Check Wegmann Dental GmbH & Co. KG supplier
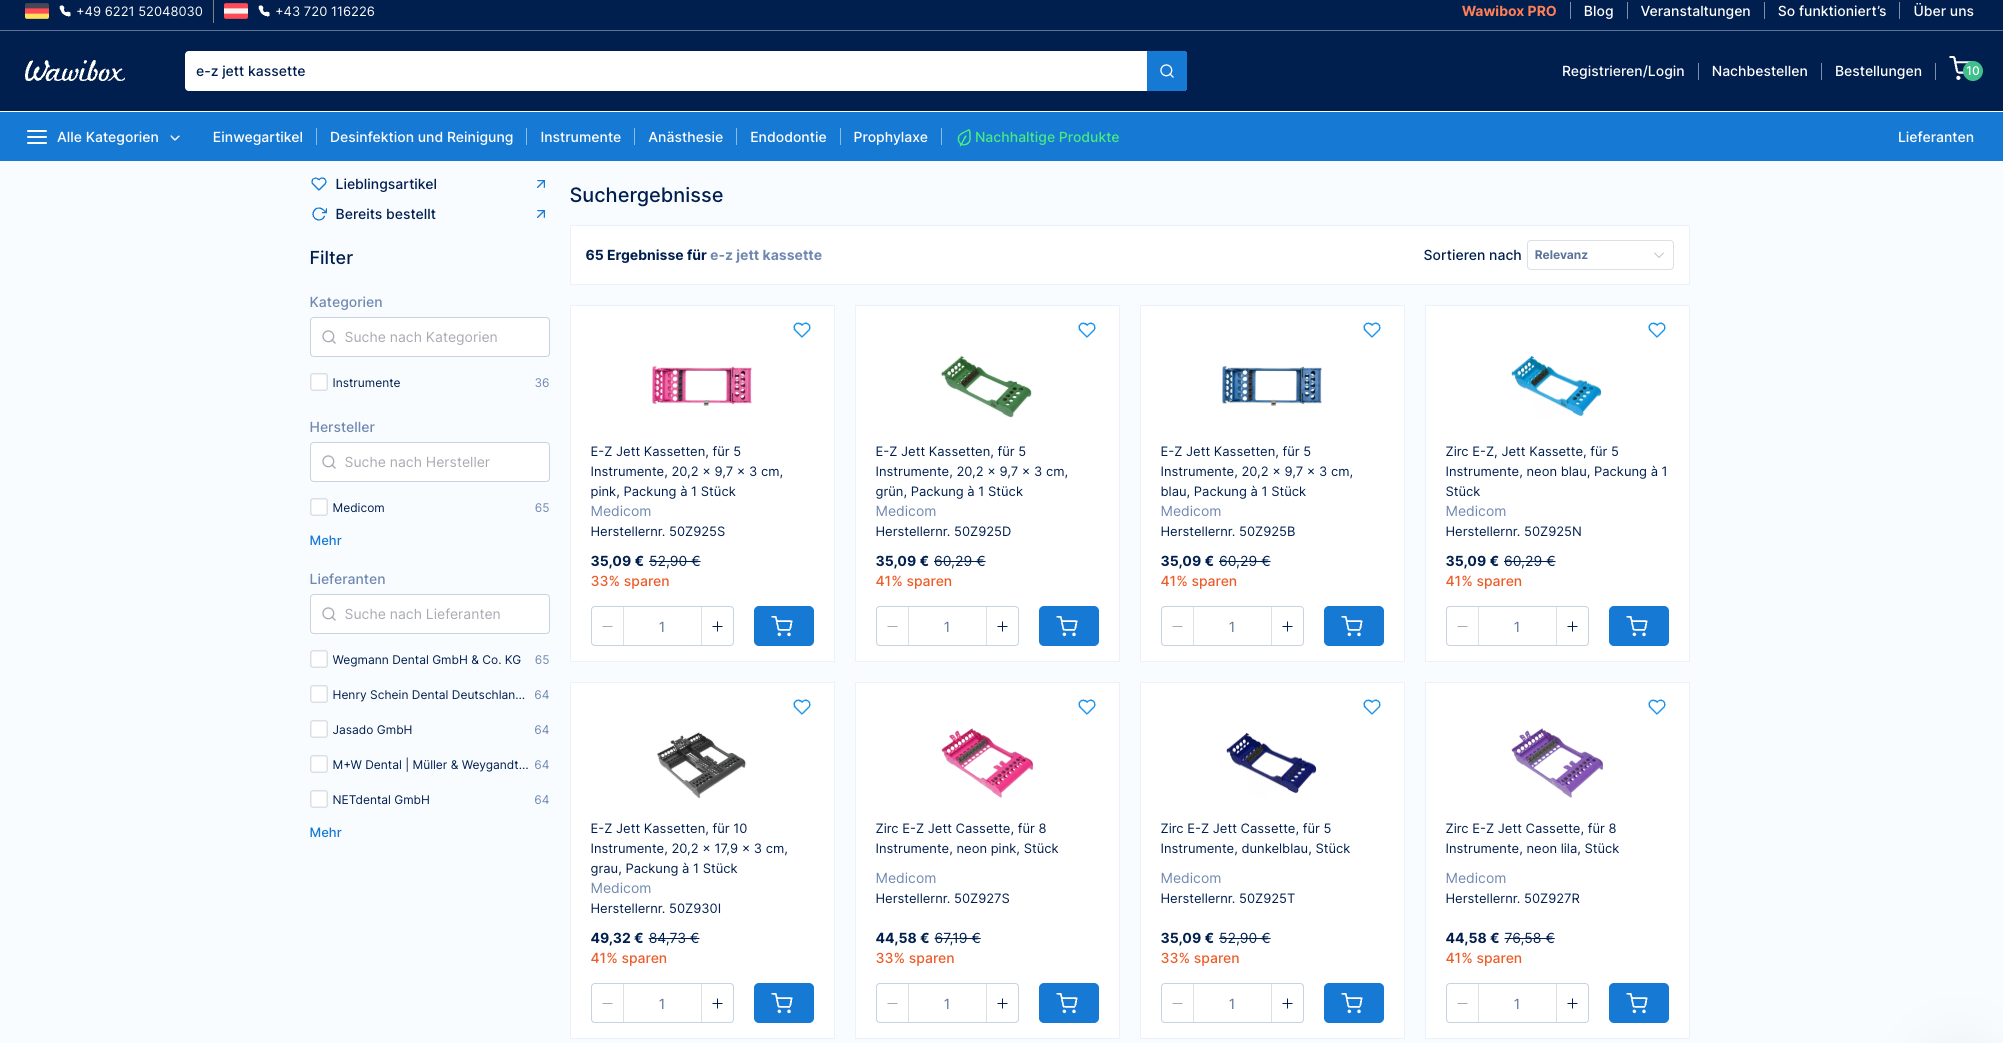 [x=319, y=659]
